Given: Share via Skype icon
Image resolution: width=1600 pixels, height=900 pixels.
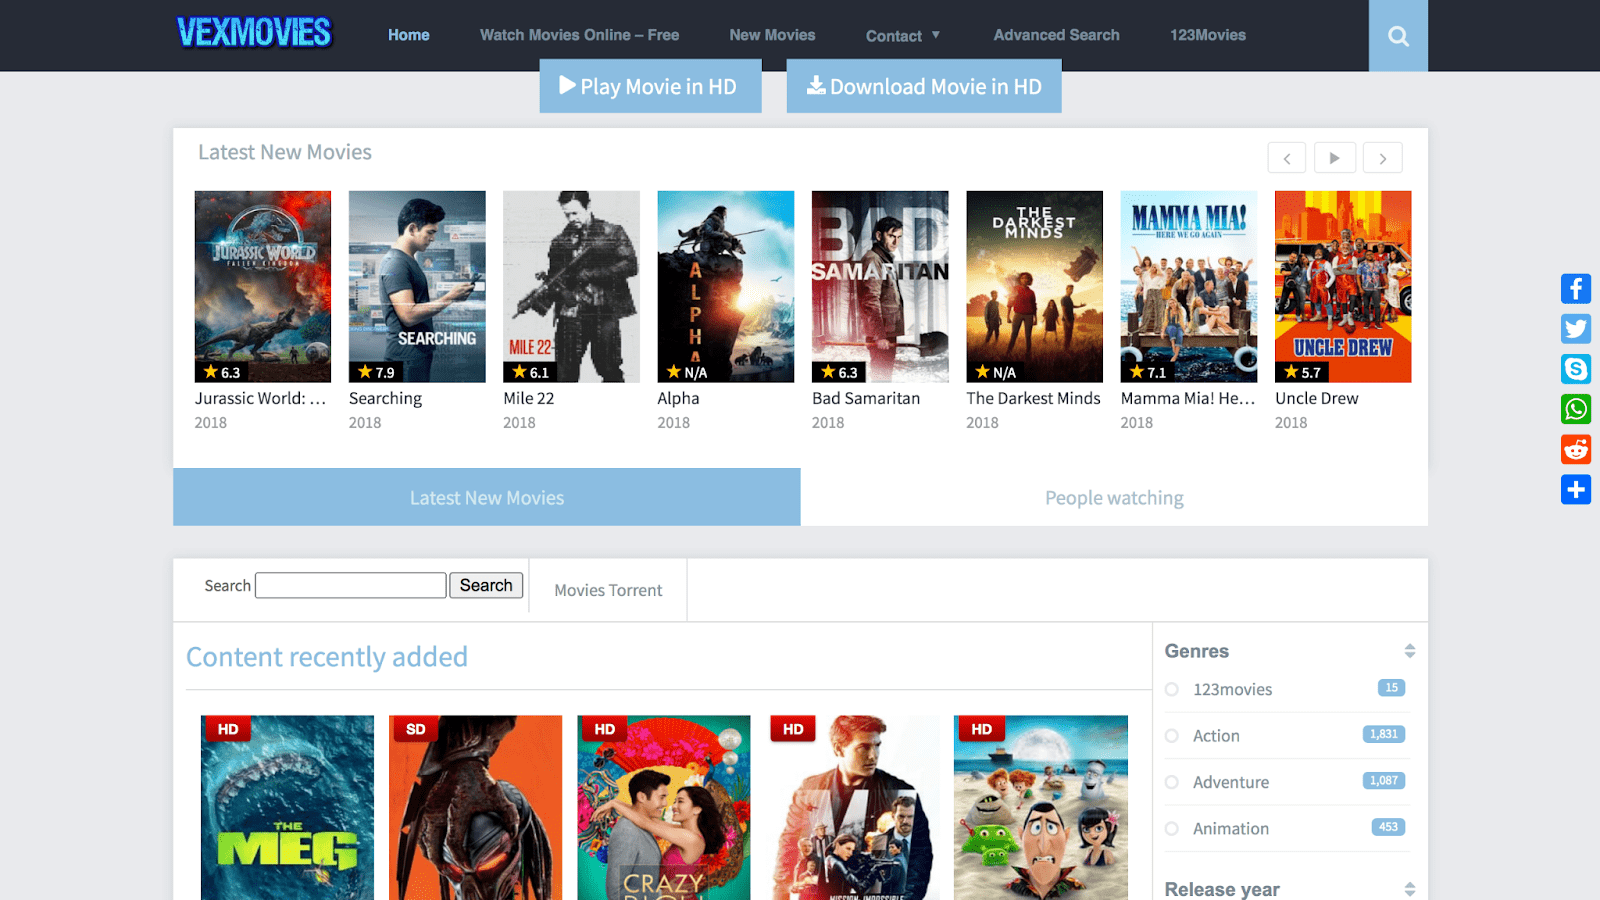Looking at the screenshot, I should point(1576,369).
